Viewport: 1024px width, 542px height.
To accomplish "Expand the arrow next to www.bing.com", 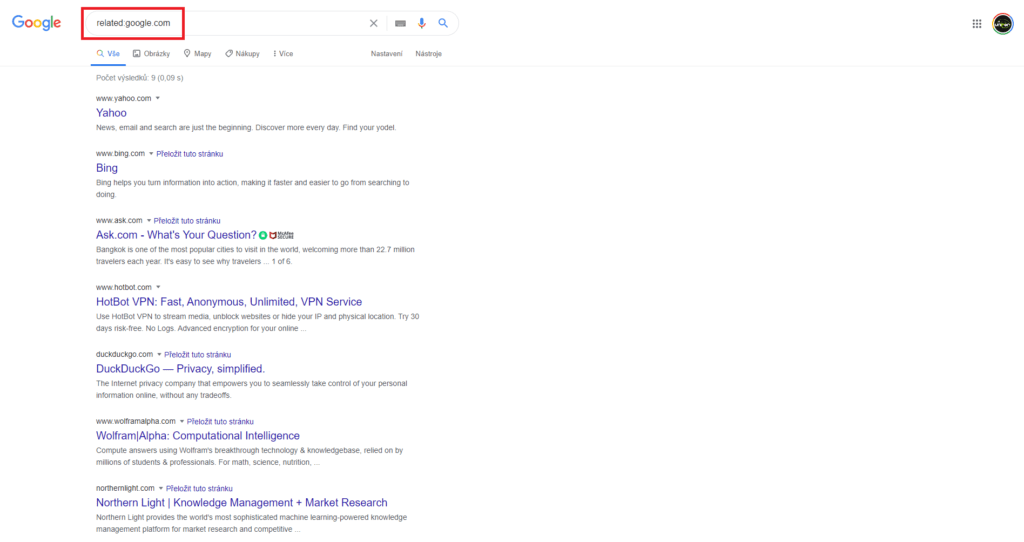I will coord(152,154).
